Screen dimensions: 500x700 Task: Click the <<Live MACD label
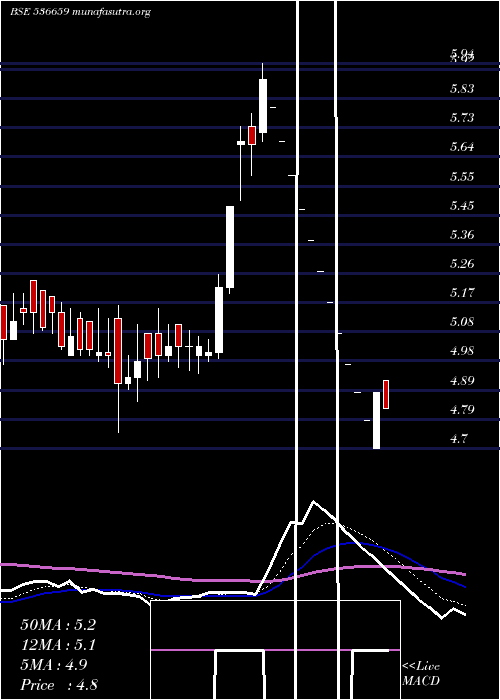421,674
